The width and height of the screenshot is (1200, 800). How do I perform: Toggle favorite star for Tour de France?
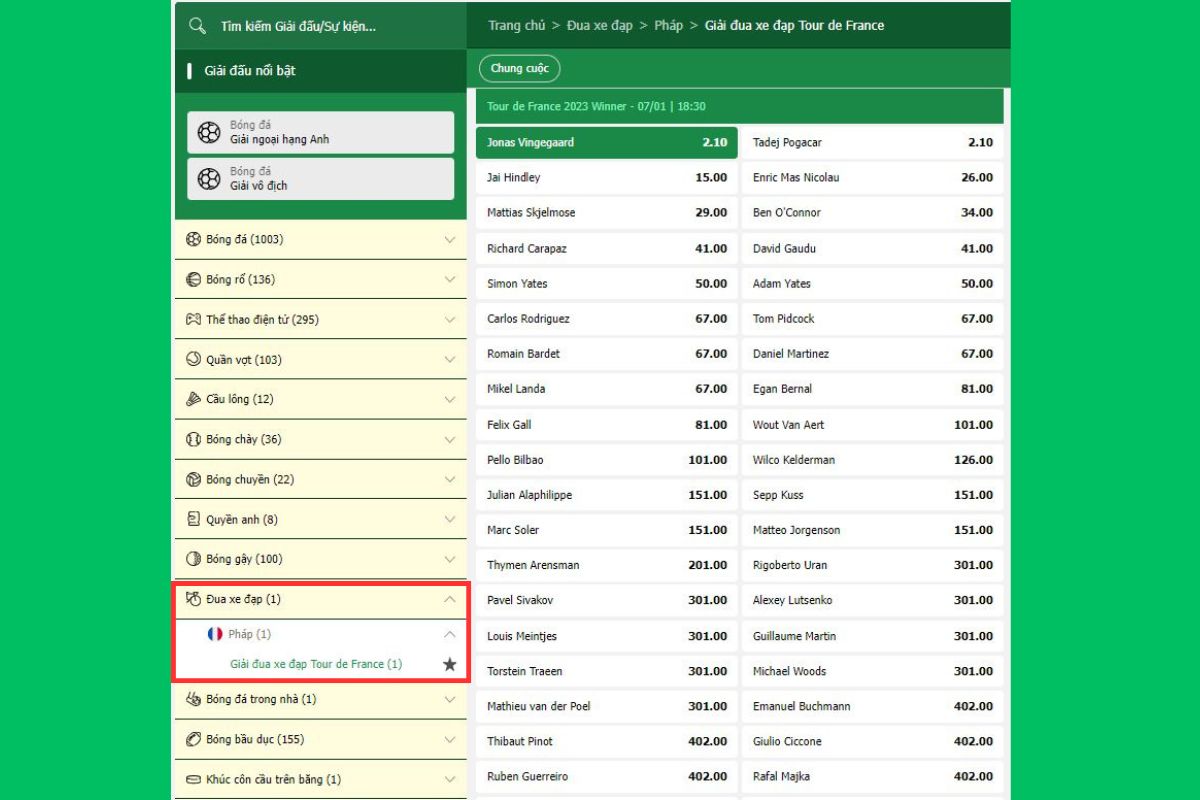click(449, 664)
